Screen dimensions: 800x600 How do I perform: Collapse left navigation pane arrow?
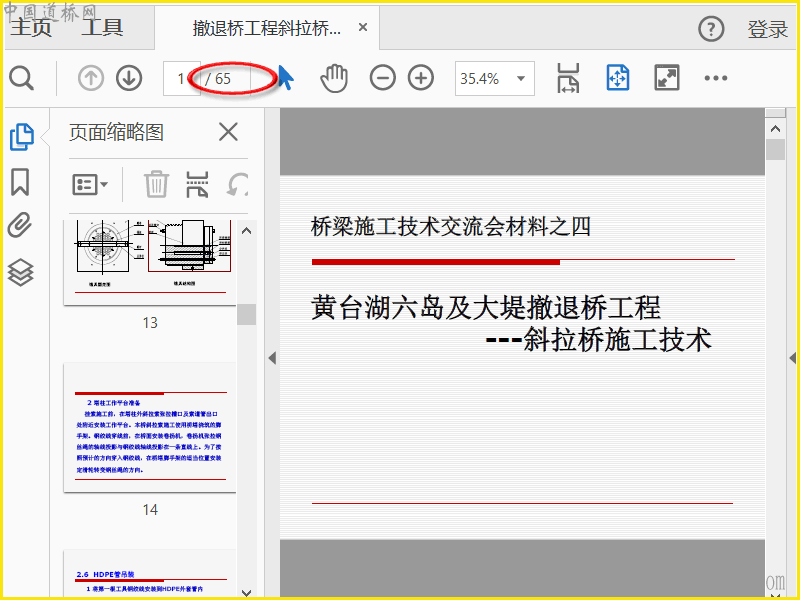[272, 358]
